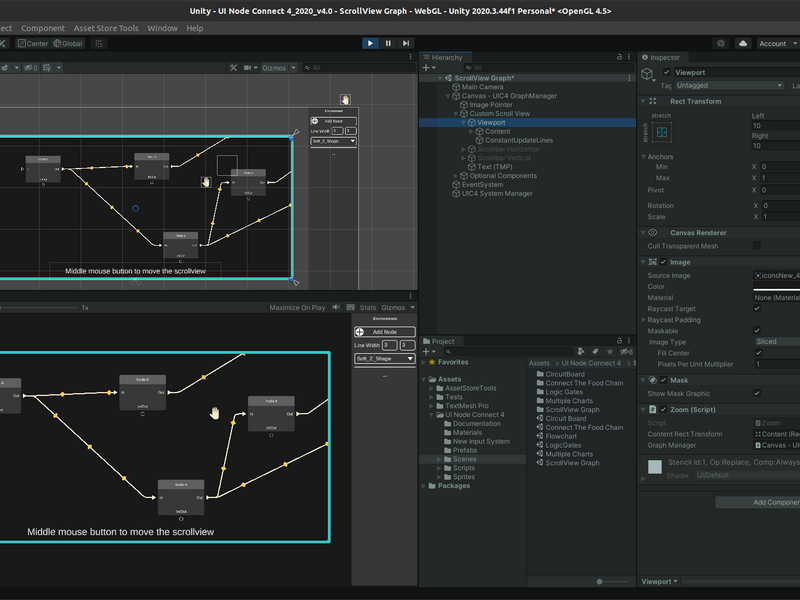This screenshot has width=800, height=600.
Task: Click the Project search by type icon
Action: pos(581,352)
